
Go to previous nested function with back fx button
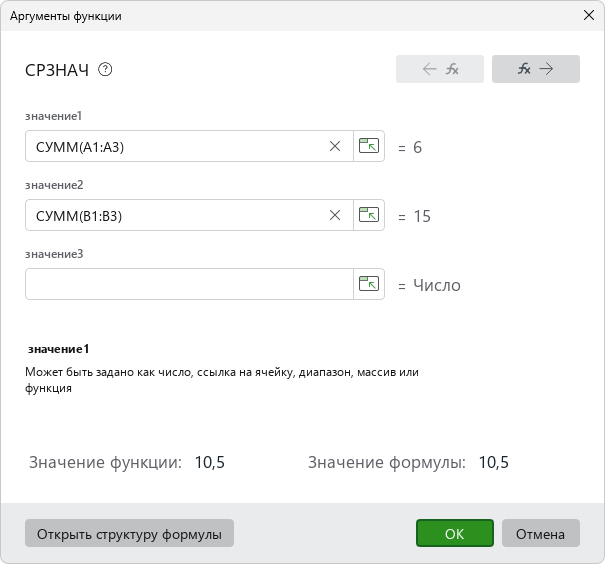pyautogui.click(x=439, y=69)
